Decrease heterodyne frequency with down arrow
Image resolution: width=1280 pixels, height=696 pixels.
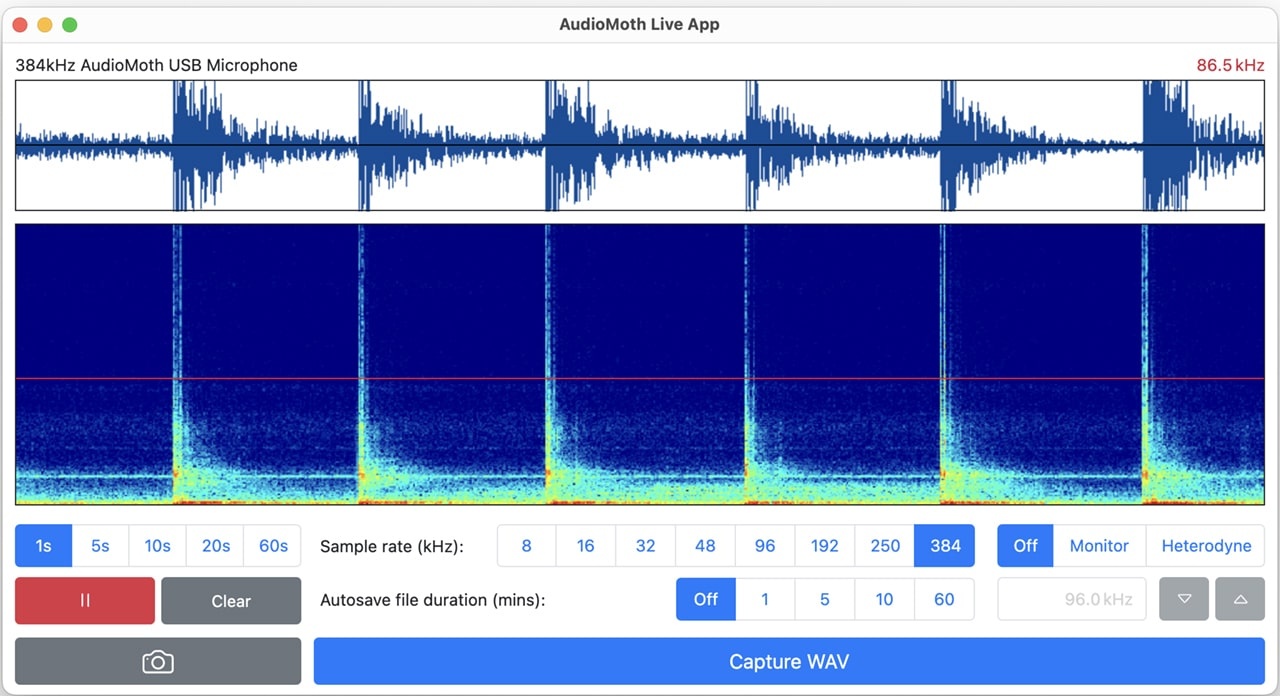click(x=1184, y=599)
